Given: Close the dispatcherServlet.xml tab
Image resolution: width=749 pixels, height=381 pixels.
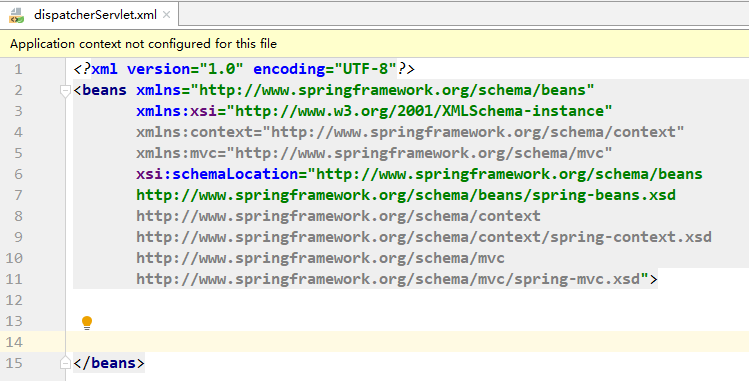Looking at the screenshot, I should (166, 14).
